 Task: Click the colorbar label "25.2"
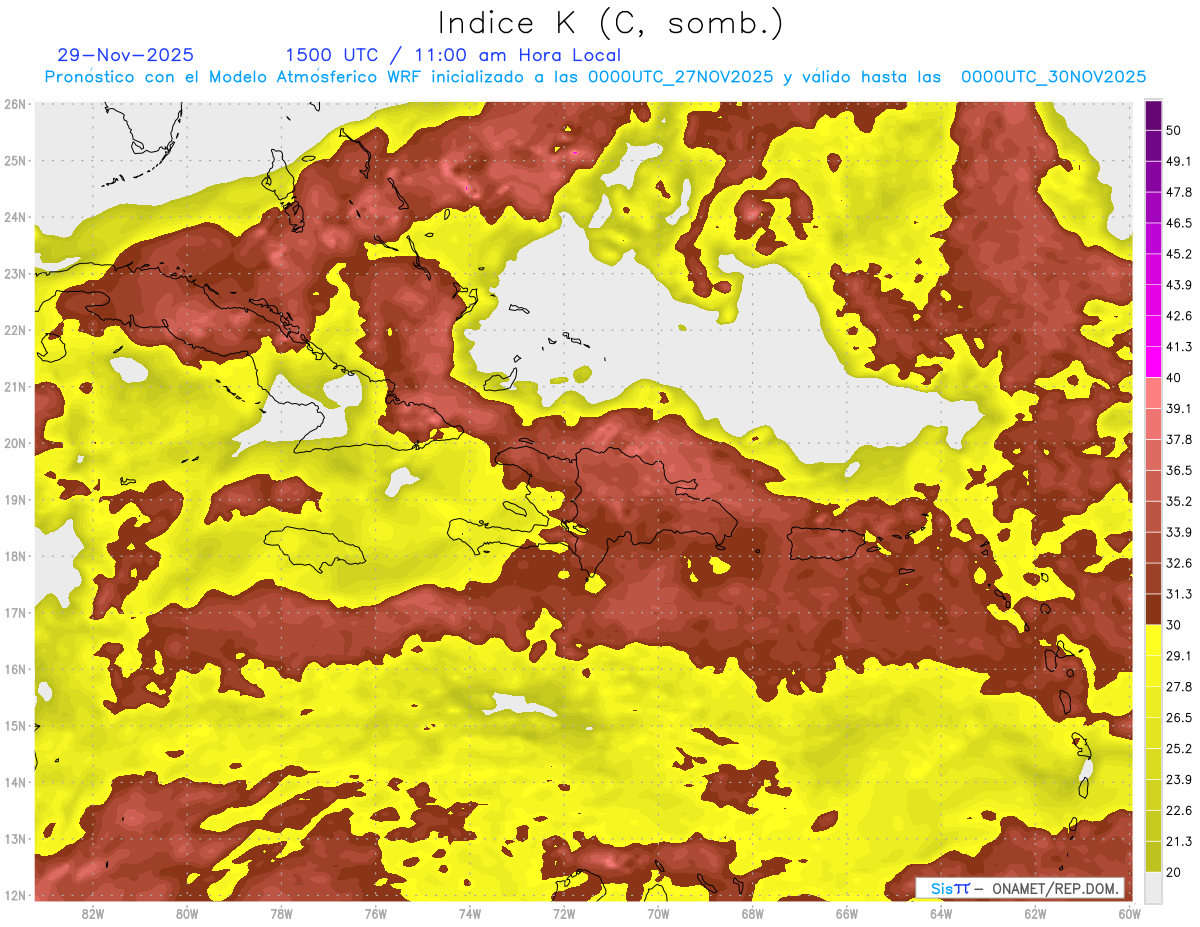pos(1180,748)
